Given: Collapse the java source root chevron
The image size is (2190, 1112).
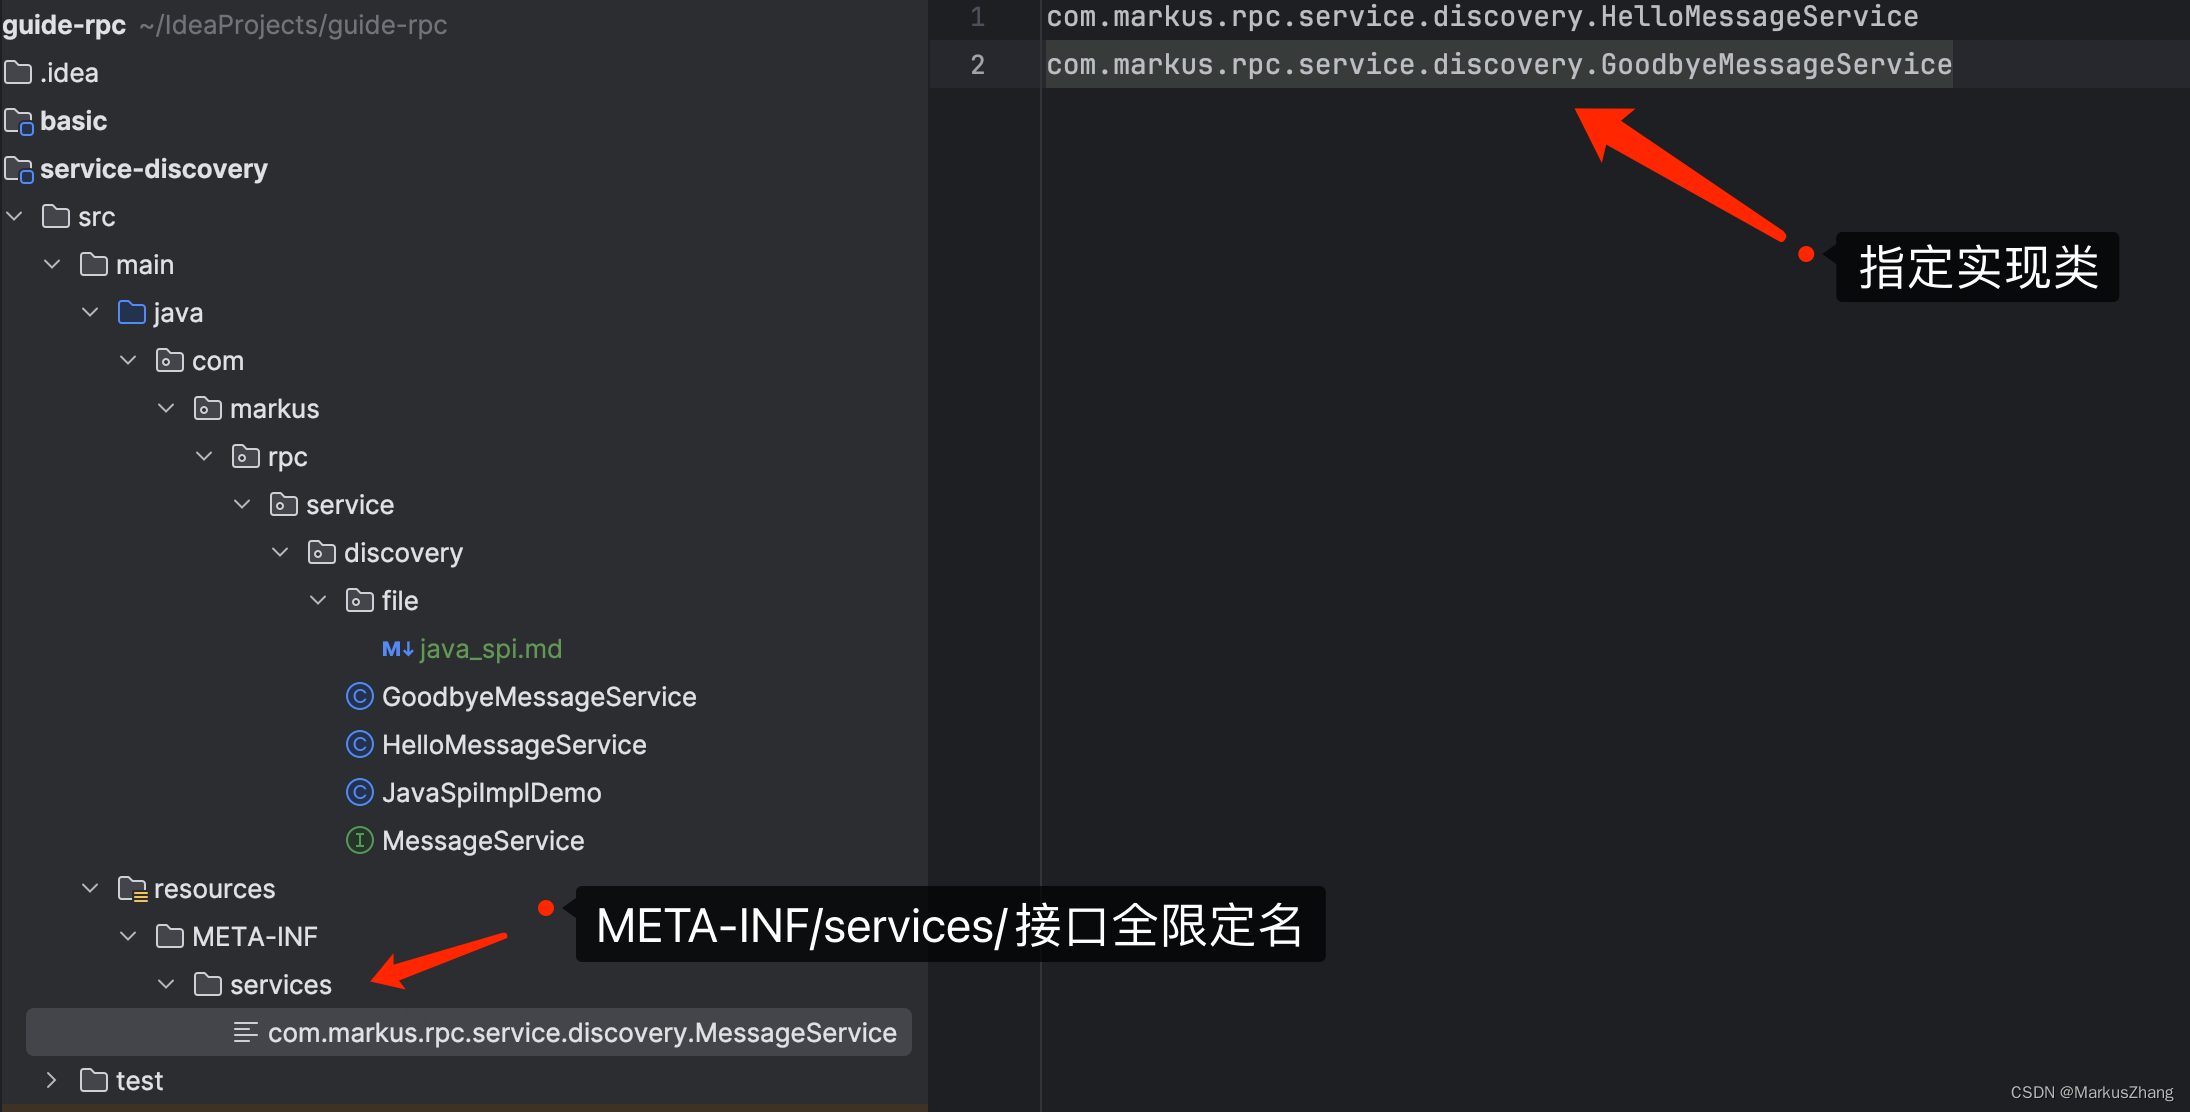Looking at the screenshot, I should point(91,312).
